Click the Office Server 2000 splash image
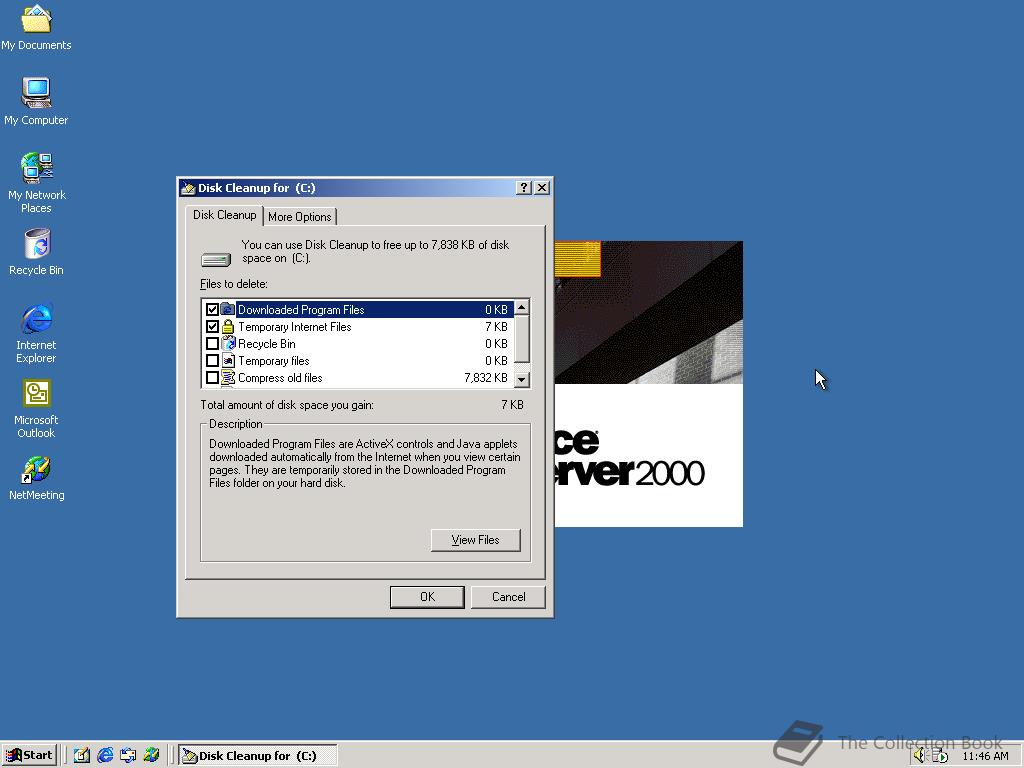Image resolution: width=1024 pixels, height=768 pixels. (648, 384)
